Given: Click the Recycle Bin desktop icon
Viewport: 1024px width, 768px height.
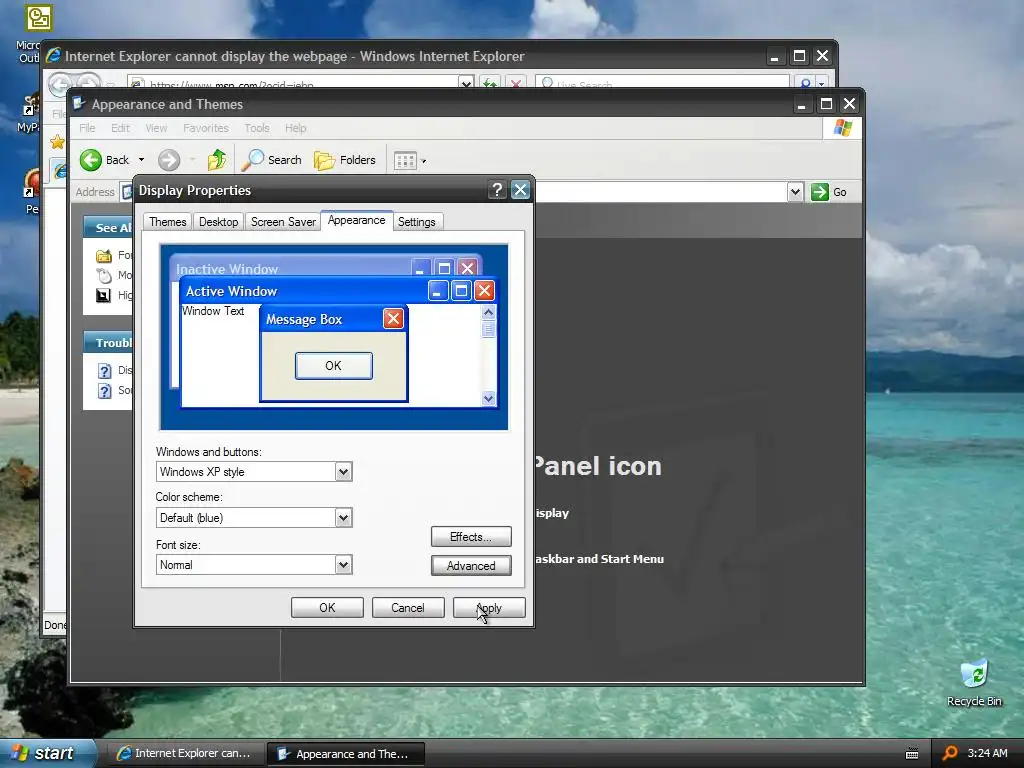Looking at the screenshot, I should coord(974,675).
